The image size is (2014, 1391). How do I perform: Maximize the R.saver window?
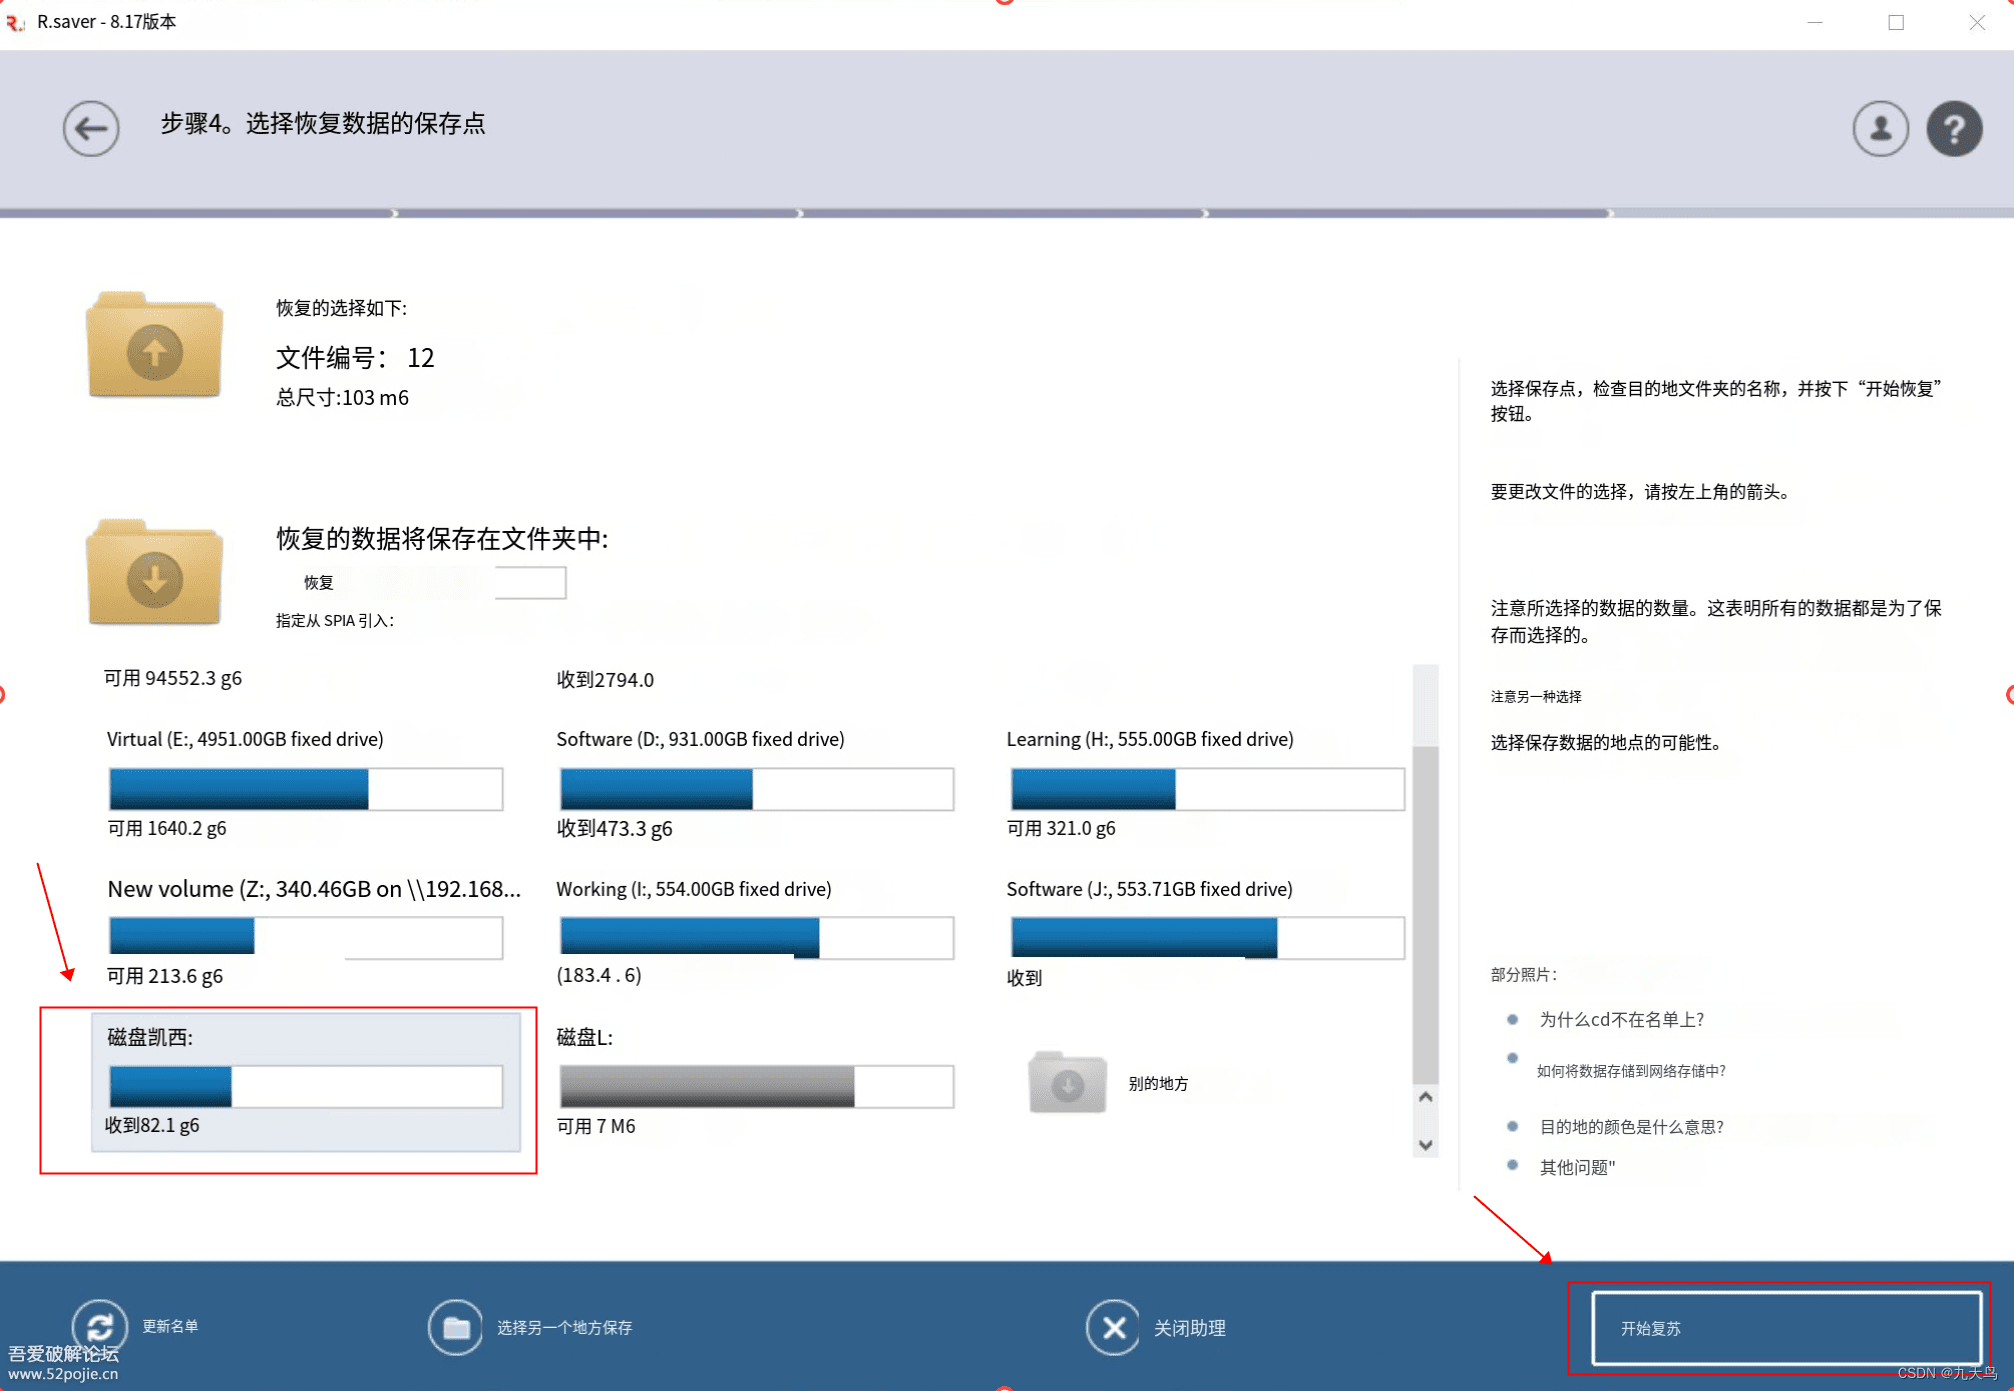point(1896,22)
